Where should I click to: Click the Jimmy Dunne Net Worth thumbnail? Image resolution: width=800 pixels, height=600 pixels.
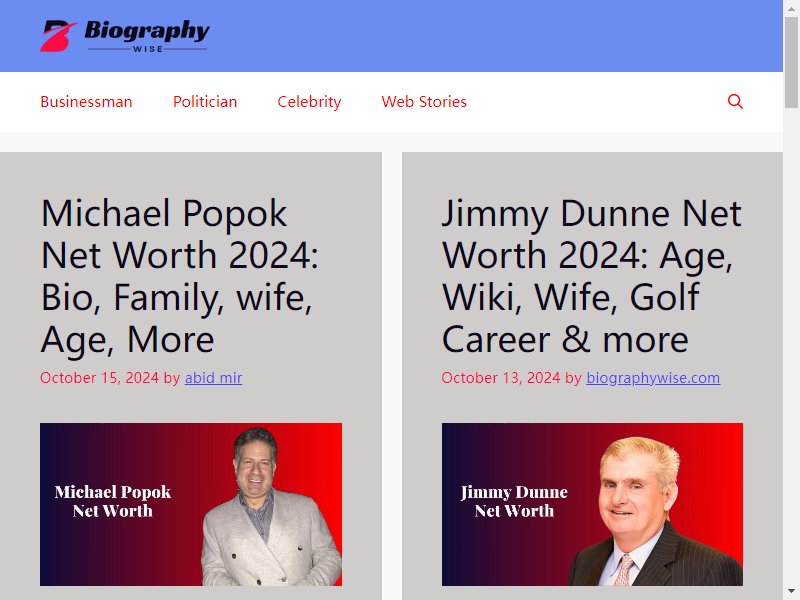click(592, 504)
